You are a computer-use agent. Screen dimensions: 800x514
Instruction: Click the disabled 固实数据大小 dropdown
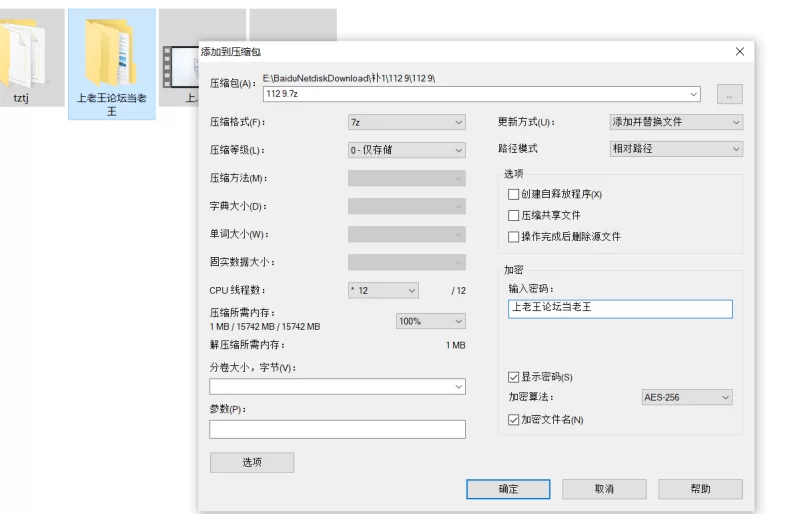pos(407,262)
